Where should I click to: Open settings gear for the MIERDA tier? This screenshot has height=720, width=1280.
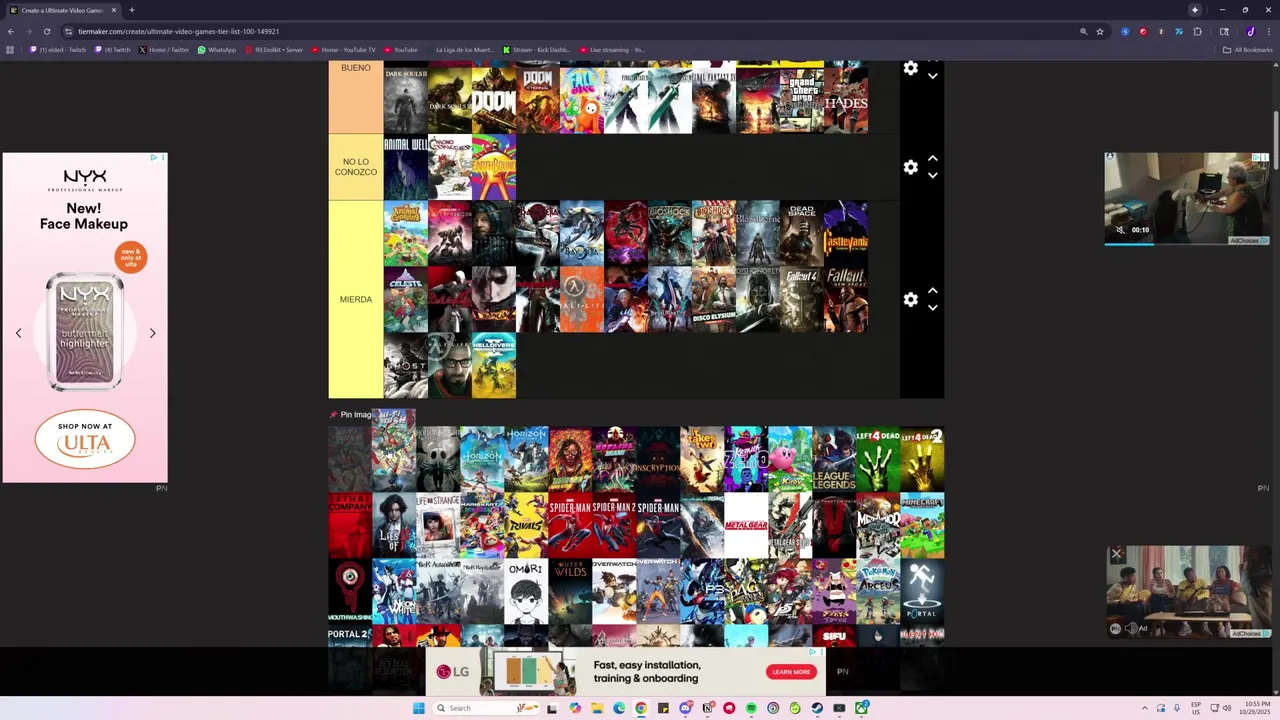910,300
